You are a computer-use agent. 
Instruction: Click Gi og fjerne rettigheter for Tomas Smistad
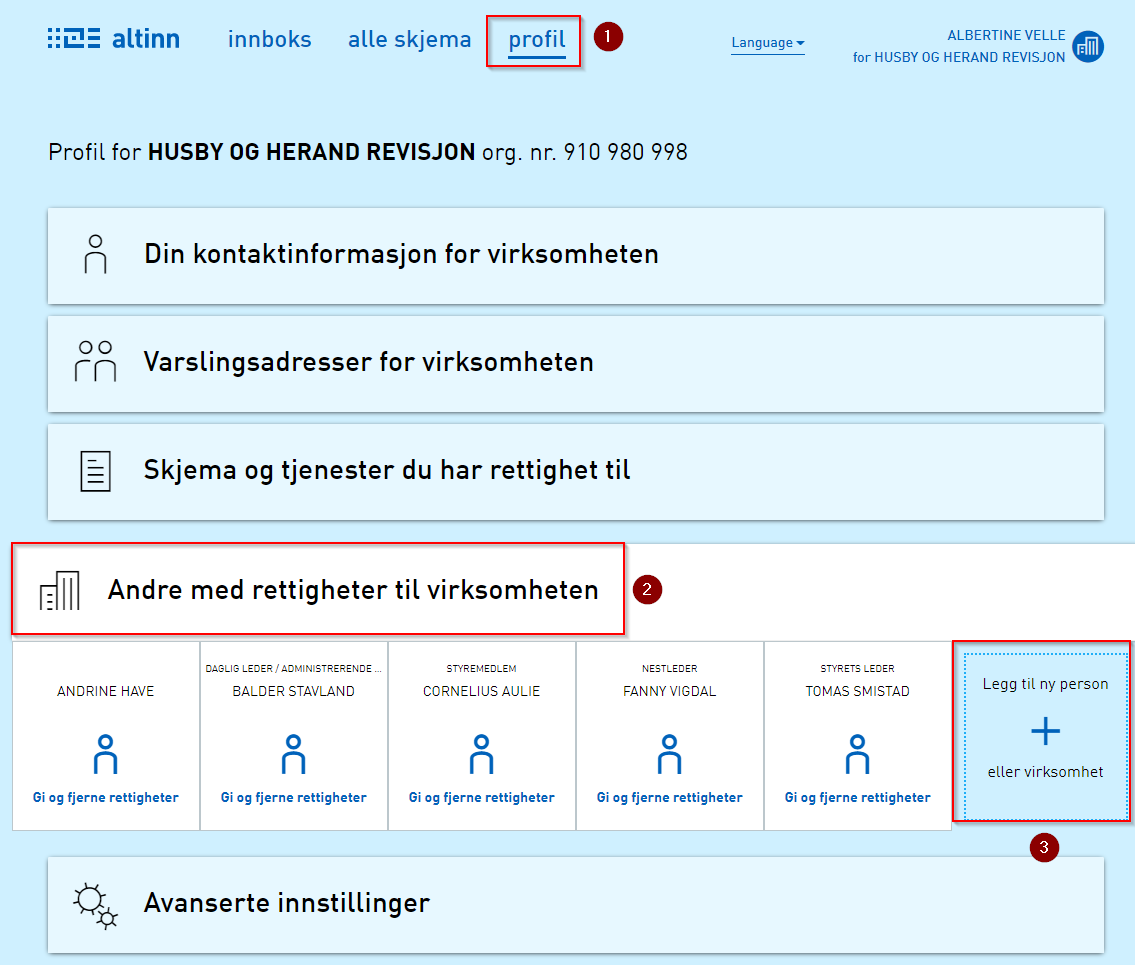coord(857,798)
